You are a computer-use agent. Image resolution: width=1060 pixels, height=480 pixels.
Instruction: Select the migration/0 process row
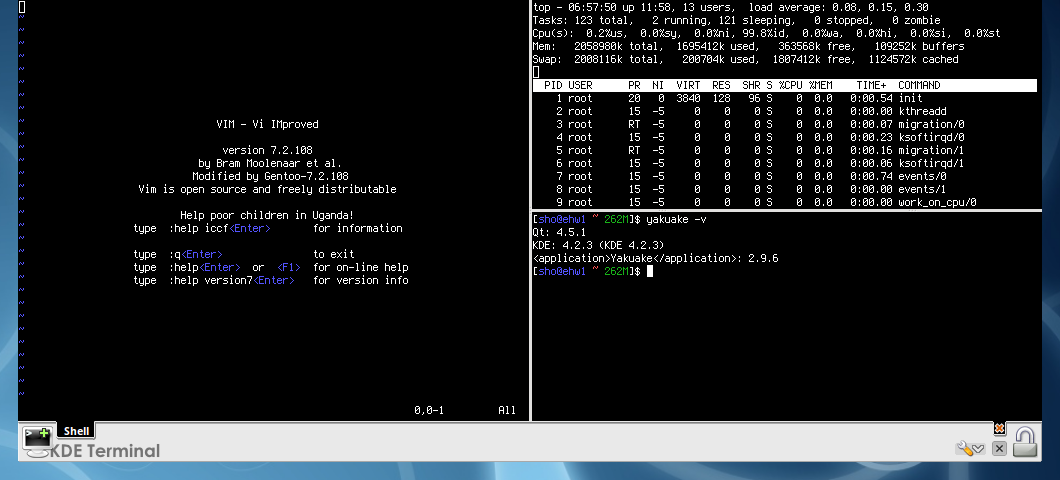(x=784, y=124)
